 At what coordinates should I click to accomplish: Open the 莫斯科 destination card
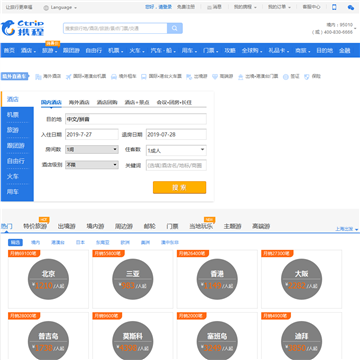133,337
